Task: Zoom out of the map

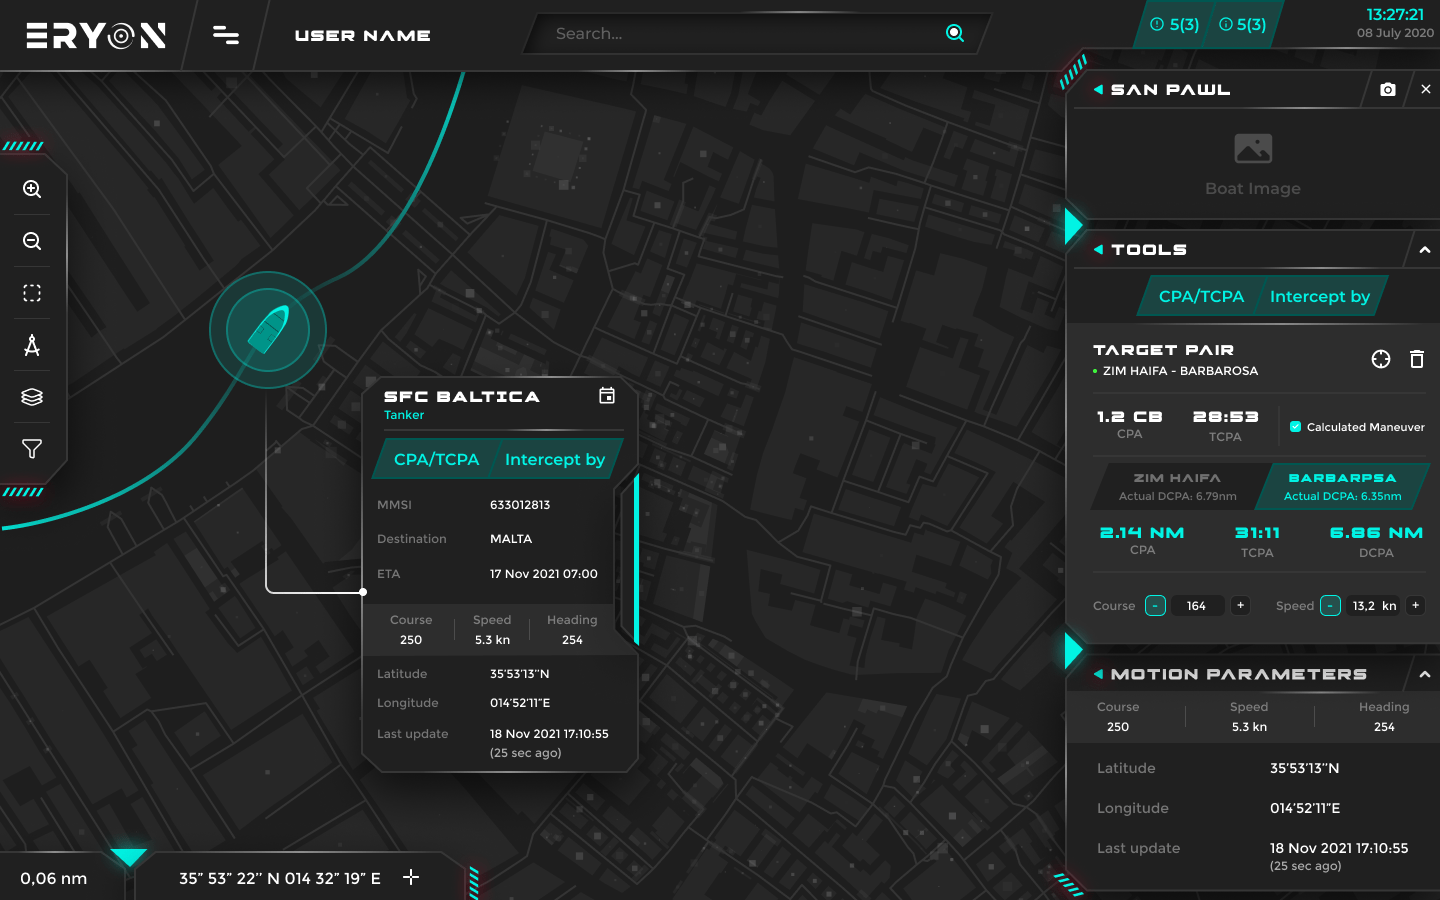Action: tap(31, 241)
